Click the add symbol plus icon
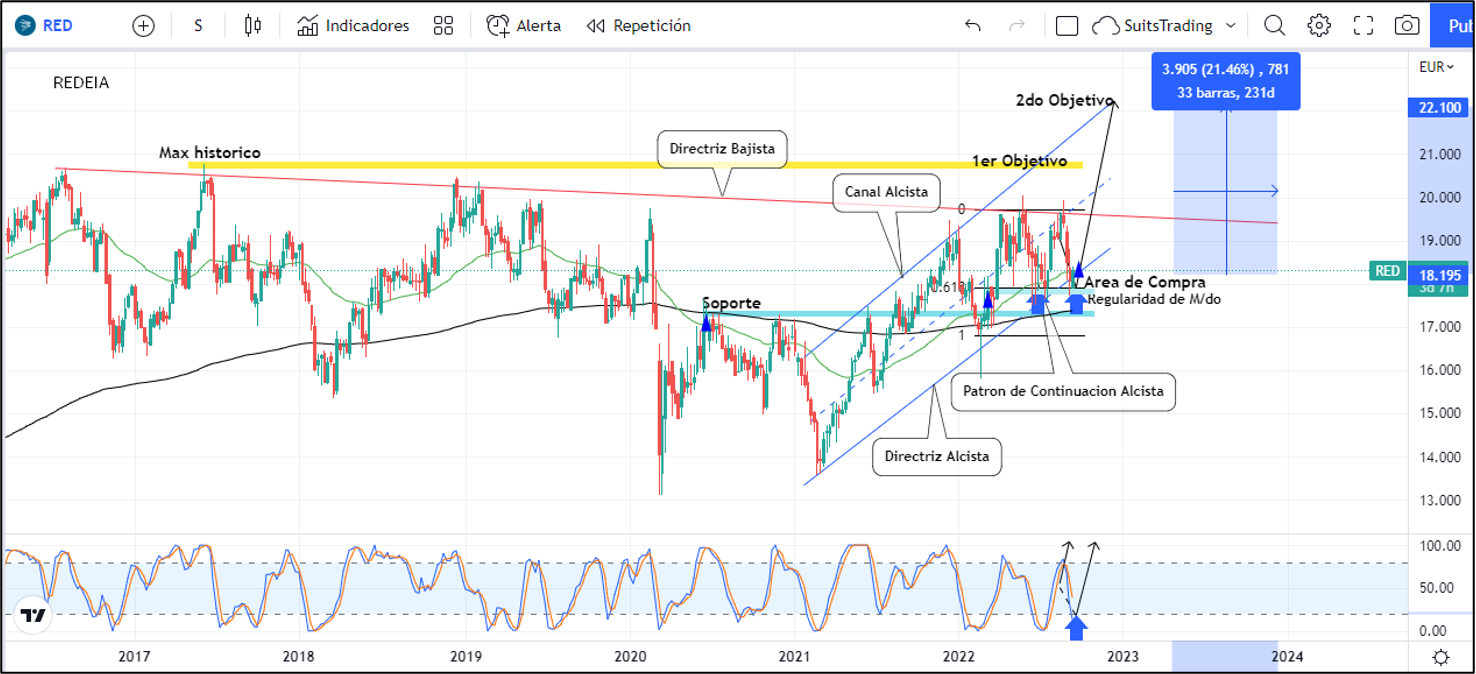This screenshot has height=674, width=1476. coord(143,26)
